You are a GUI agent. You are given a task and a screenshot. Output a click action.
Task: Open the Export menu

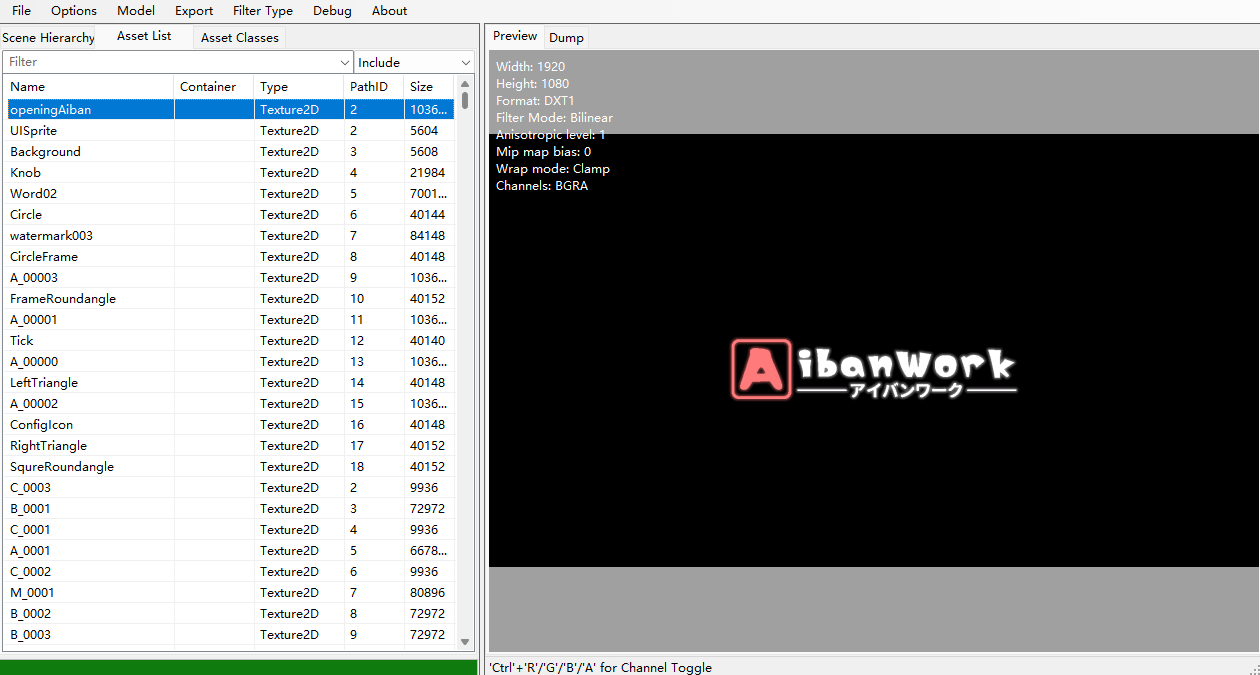[x=194, y=11]
